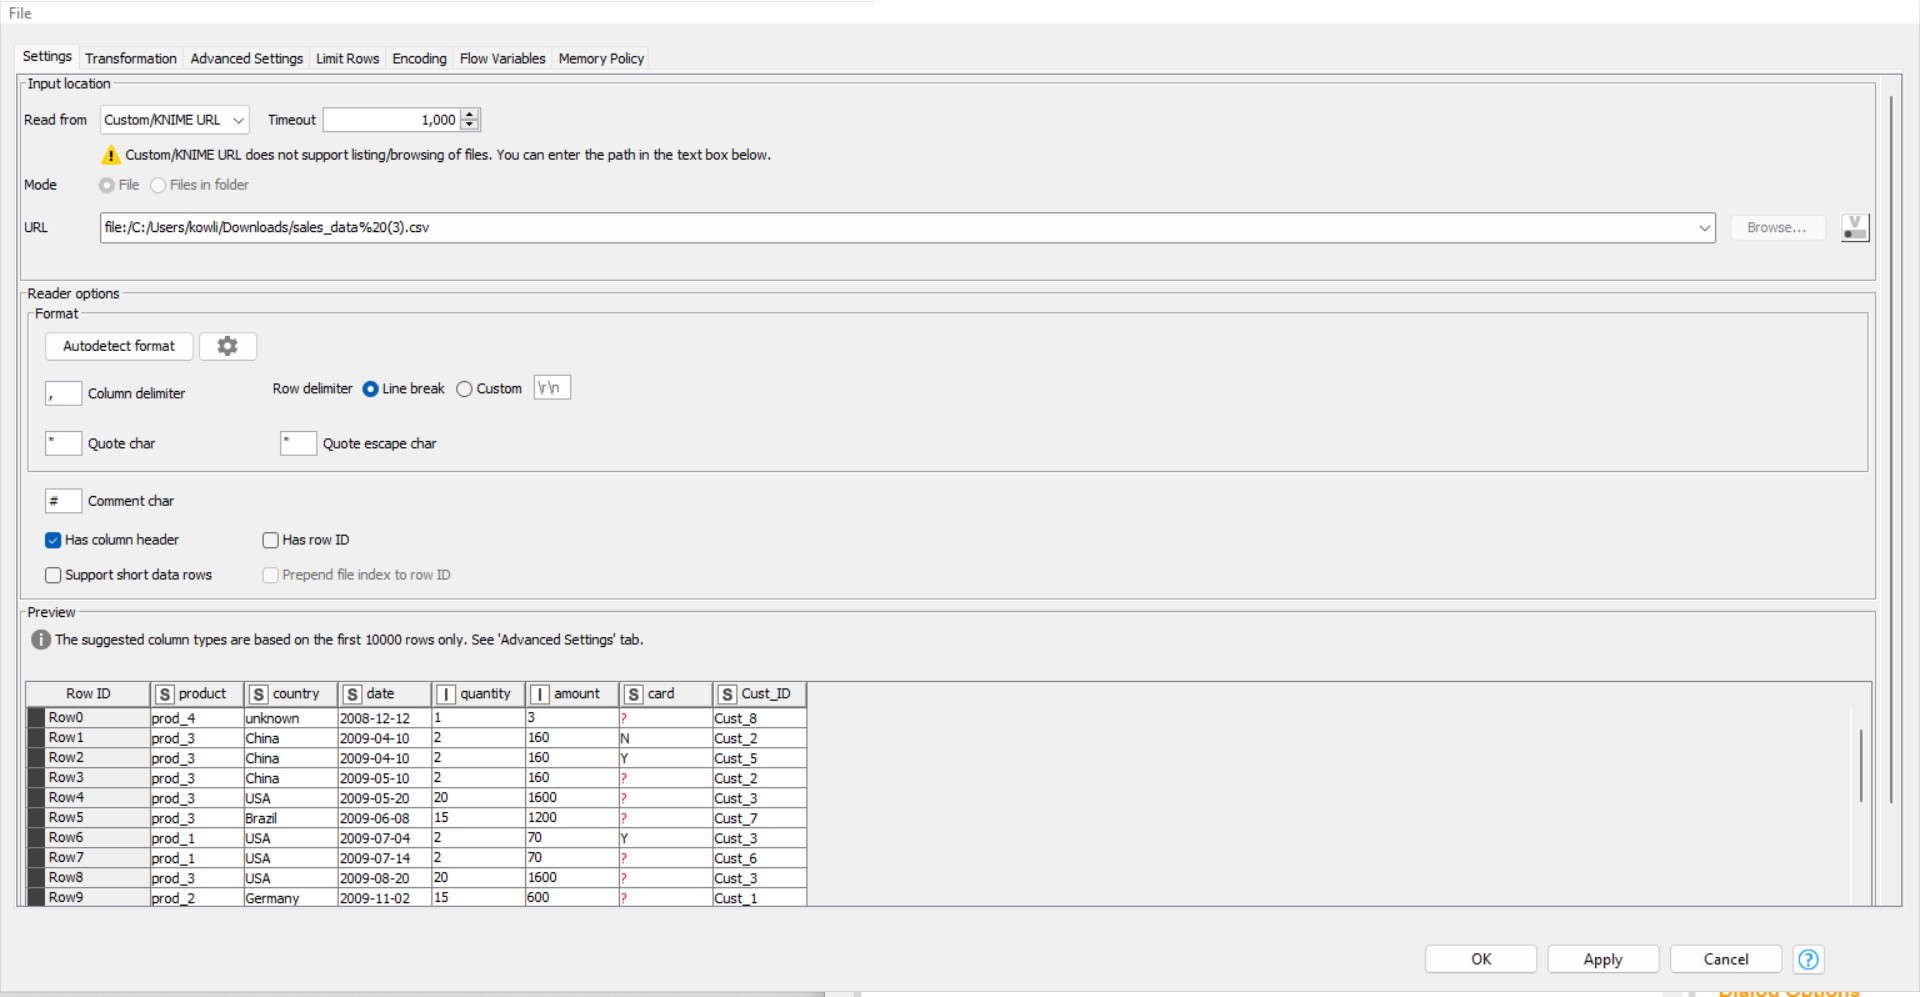Screen dimensions: 1920x997
Task: Decrease the Timeout value with down arrow
Action: pos(470,126)
